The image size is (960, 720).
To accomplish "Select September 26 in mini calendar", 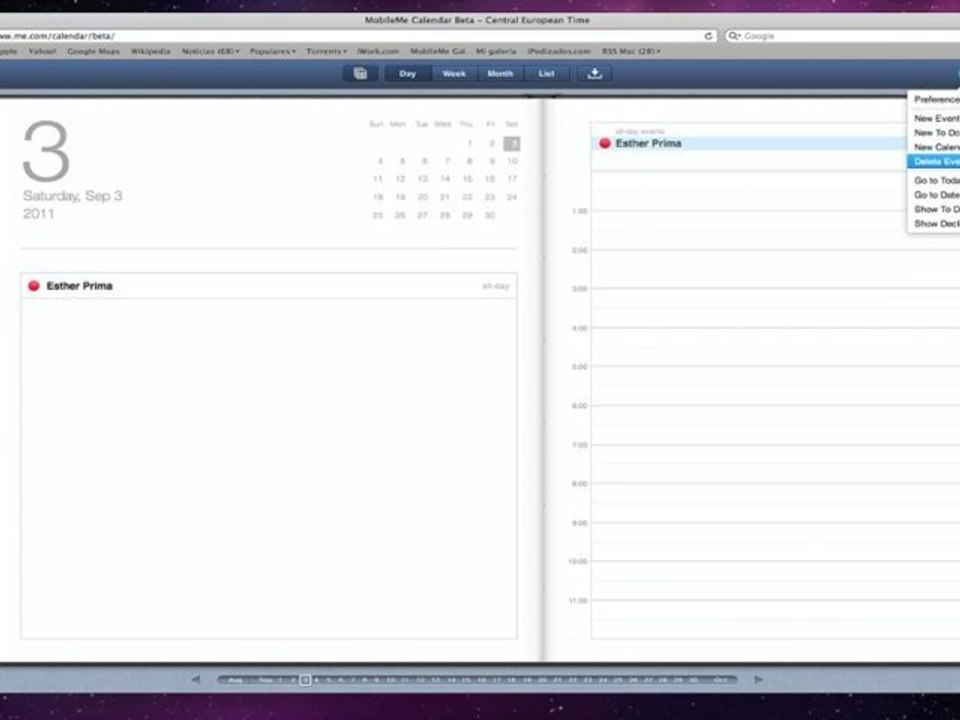I will 400,216.
